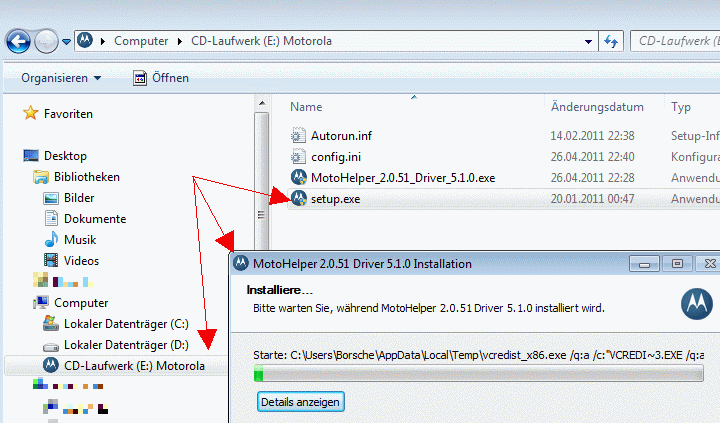Open Favoriten in the navigation pane
This screenshot has height=423, width=720.
coord(68,114)
